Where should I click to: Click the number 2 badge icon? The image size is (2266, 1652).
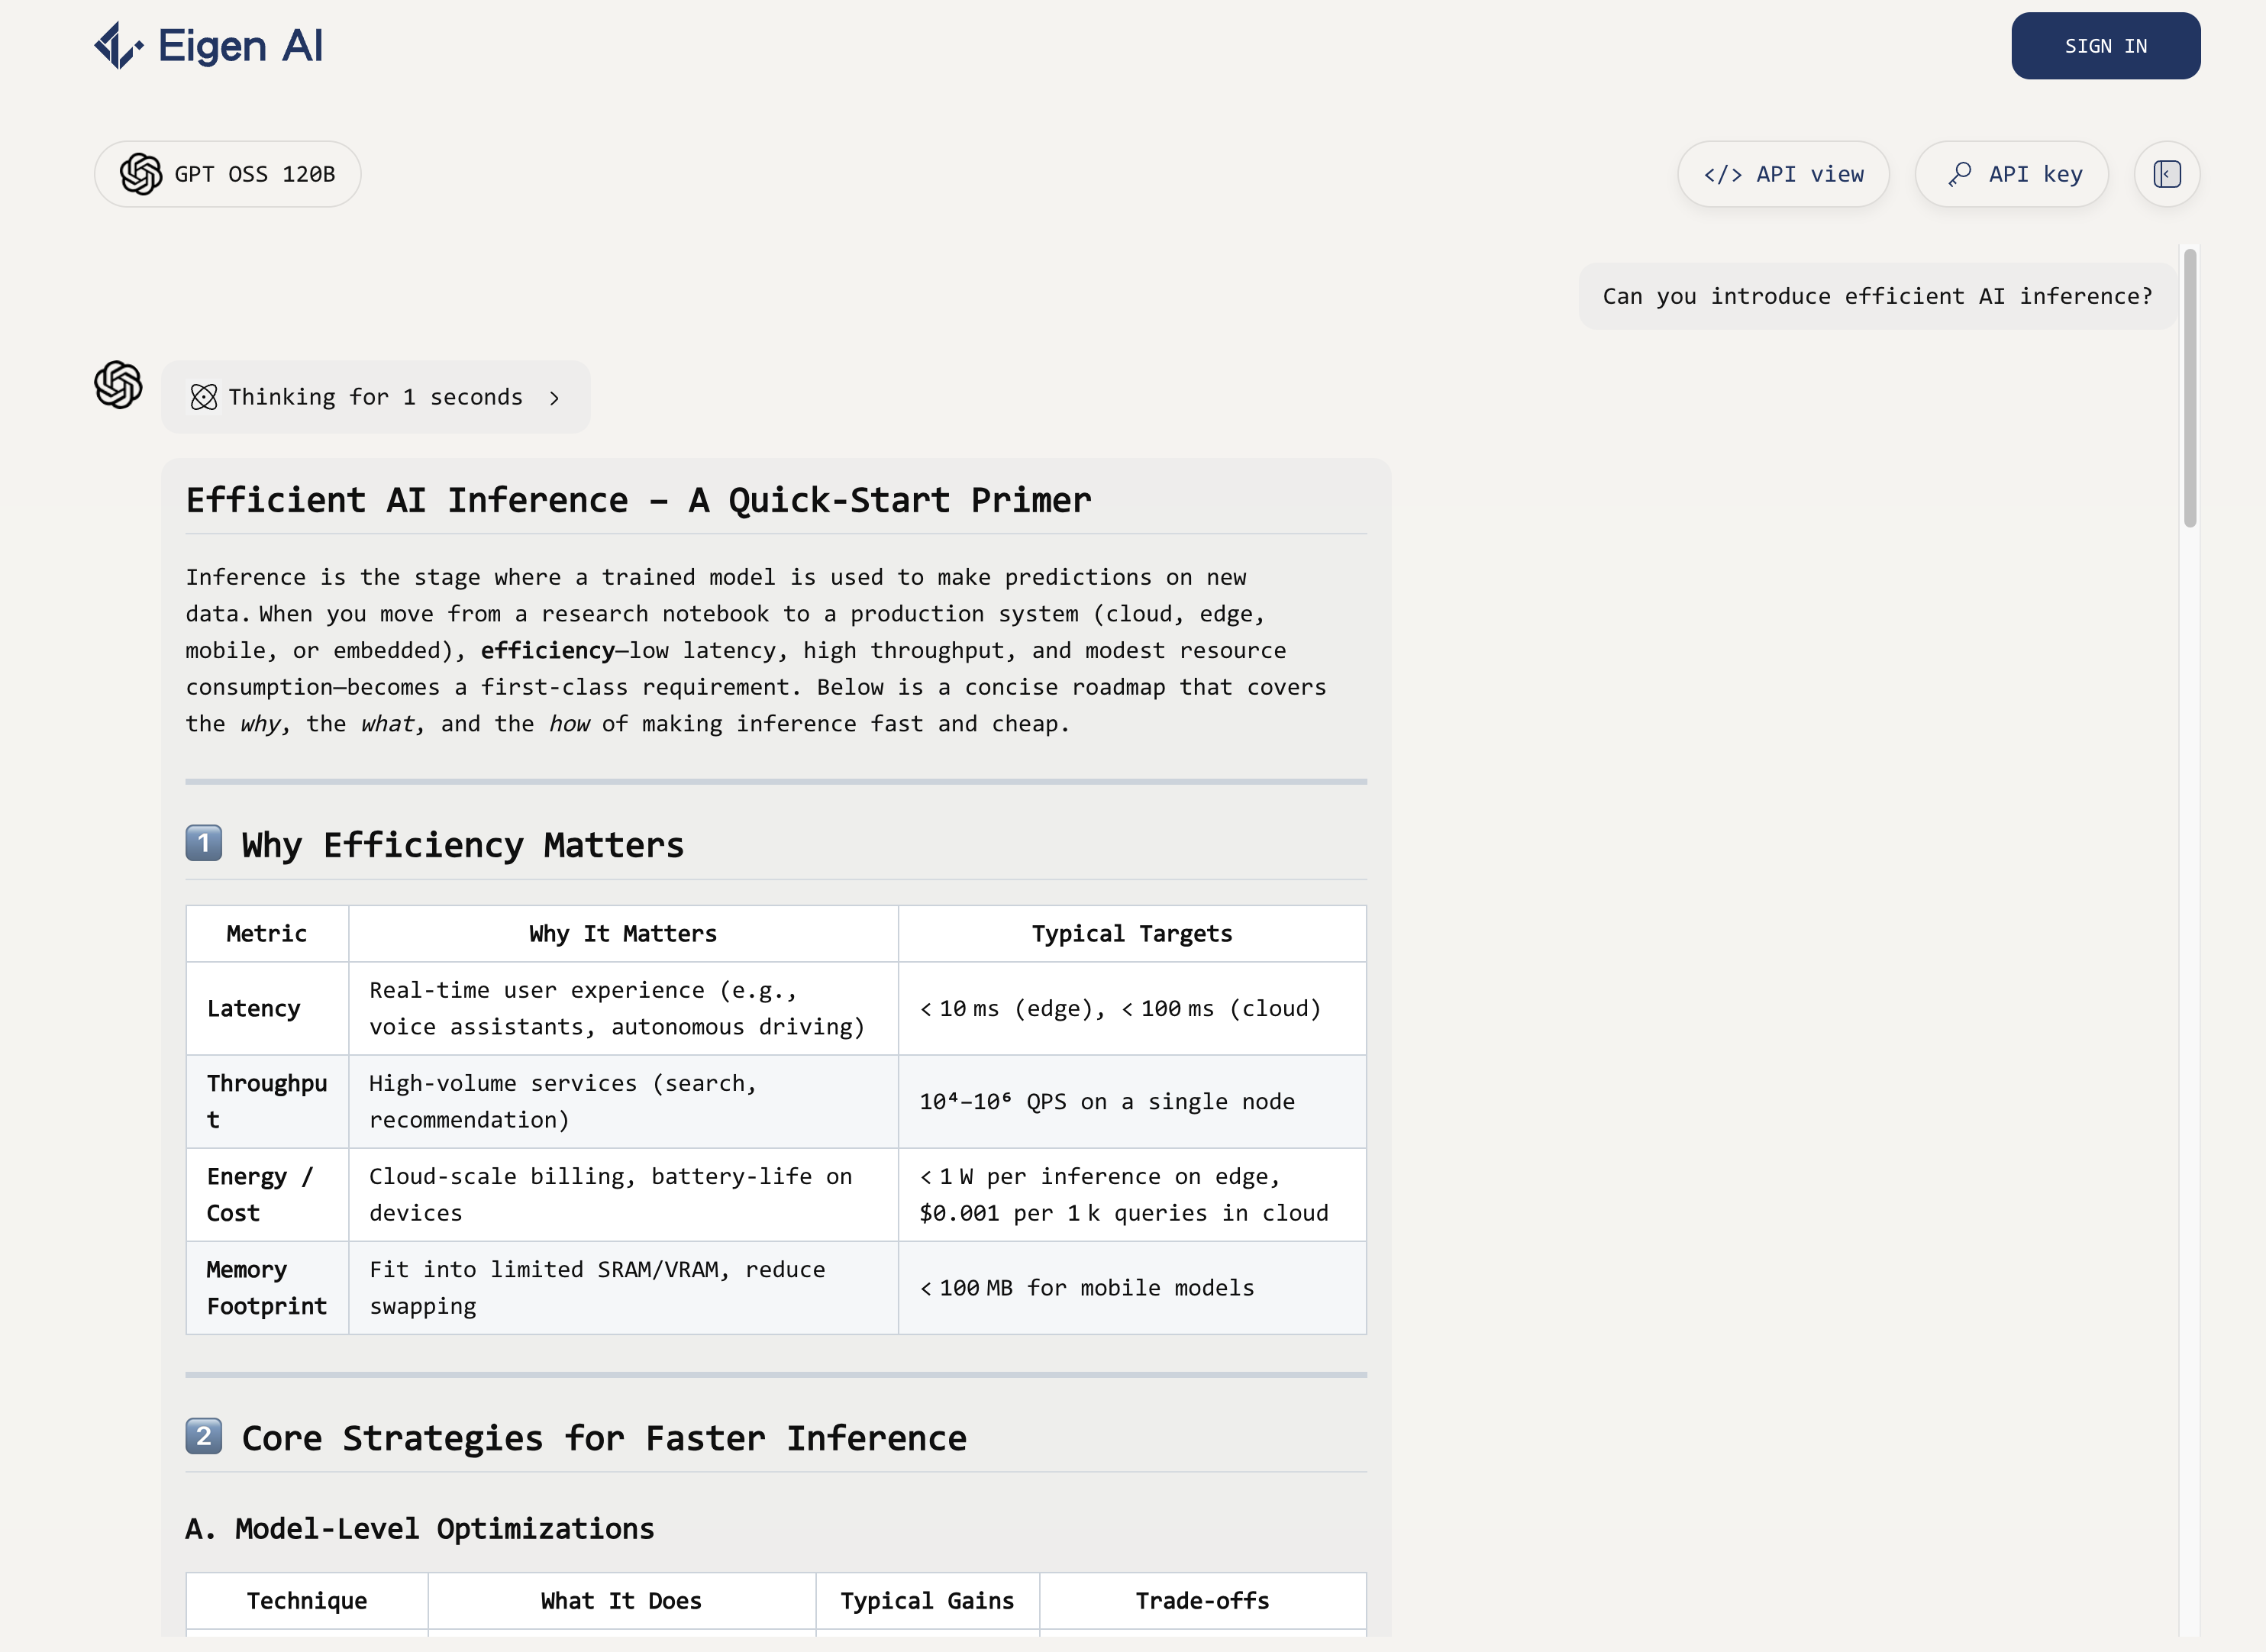pyautogui.click(x=204, y=1437)
